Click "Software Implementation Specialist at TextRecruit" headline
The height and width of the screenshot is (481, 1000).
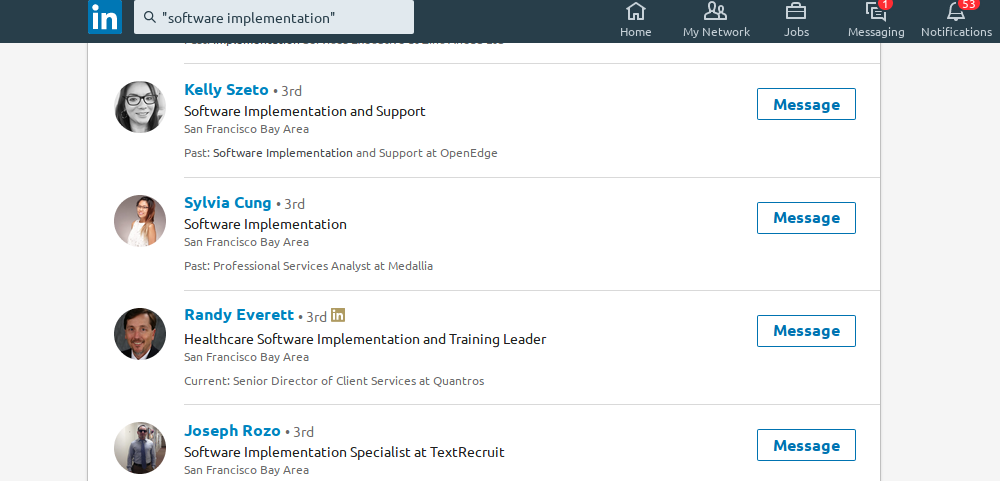[x=344, y=453]
